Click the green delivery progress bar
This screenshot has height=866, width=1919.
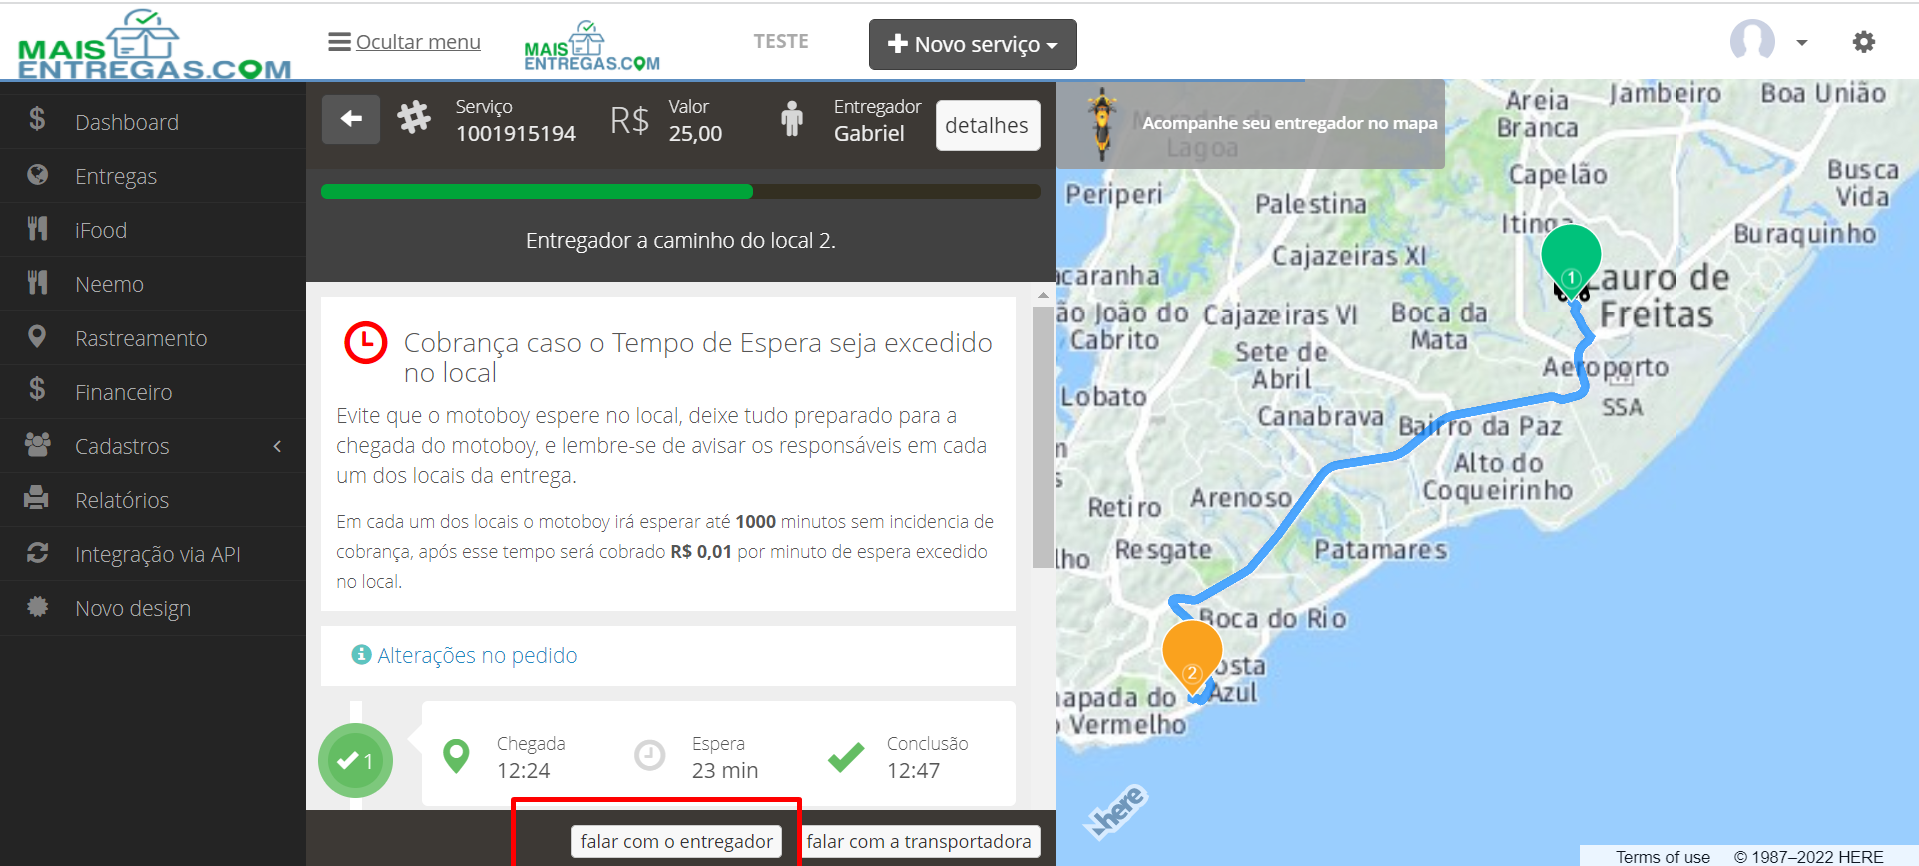pyautogui.click(x=537, y=192)
